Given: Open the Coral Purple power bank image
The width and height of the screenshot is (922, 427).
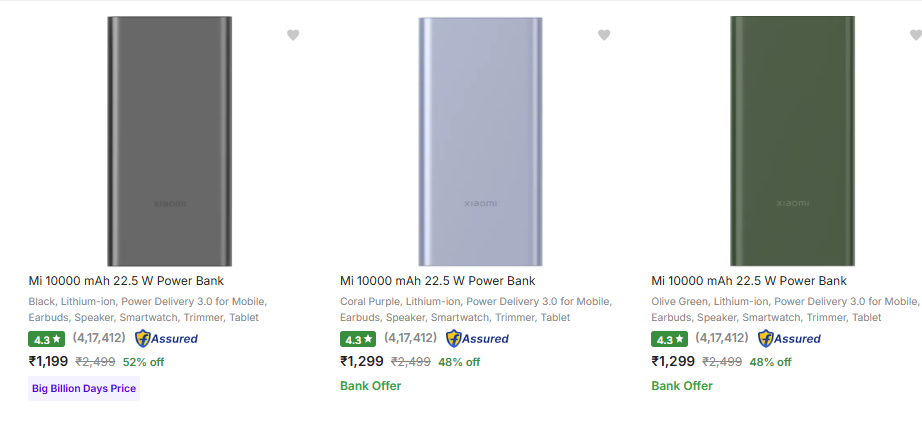Looking at the screenshot, I should (480, 141).
